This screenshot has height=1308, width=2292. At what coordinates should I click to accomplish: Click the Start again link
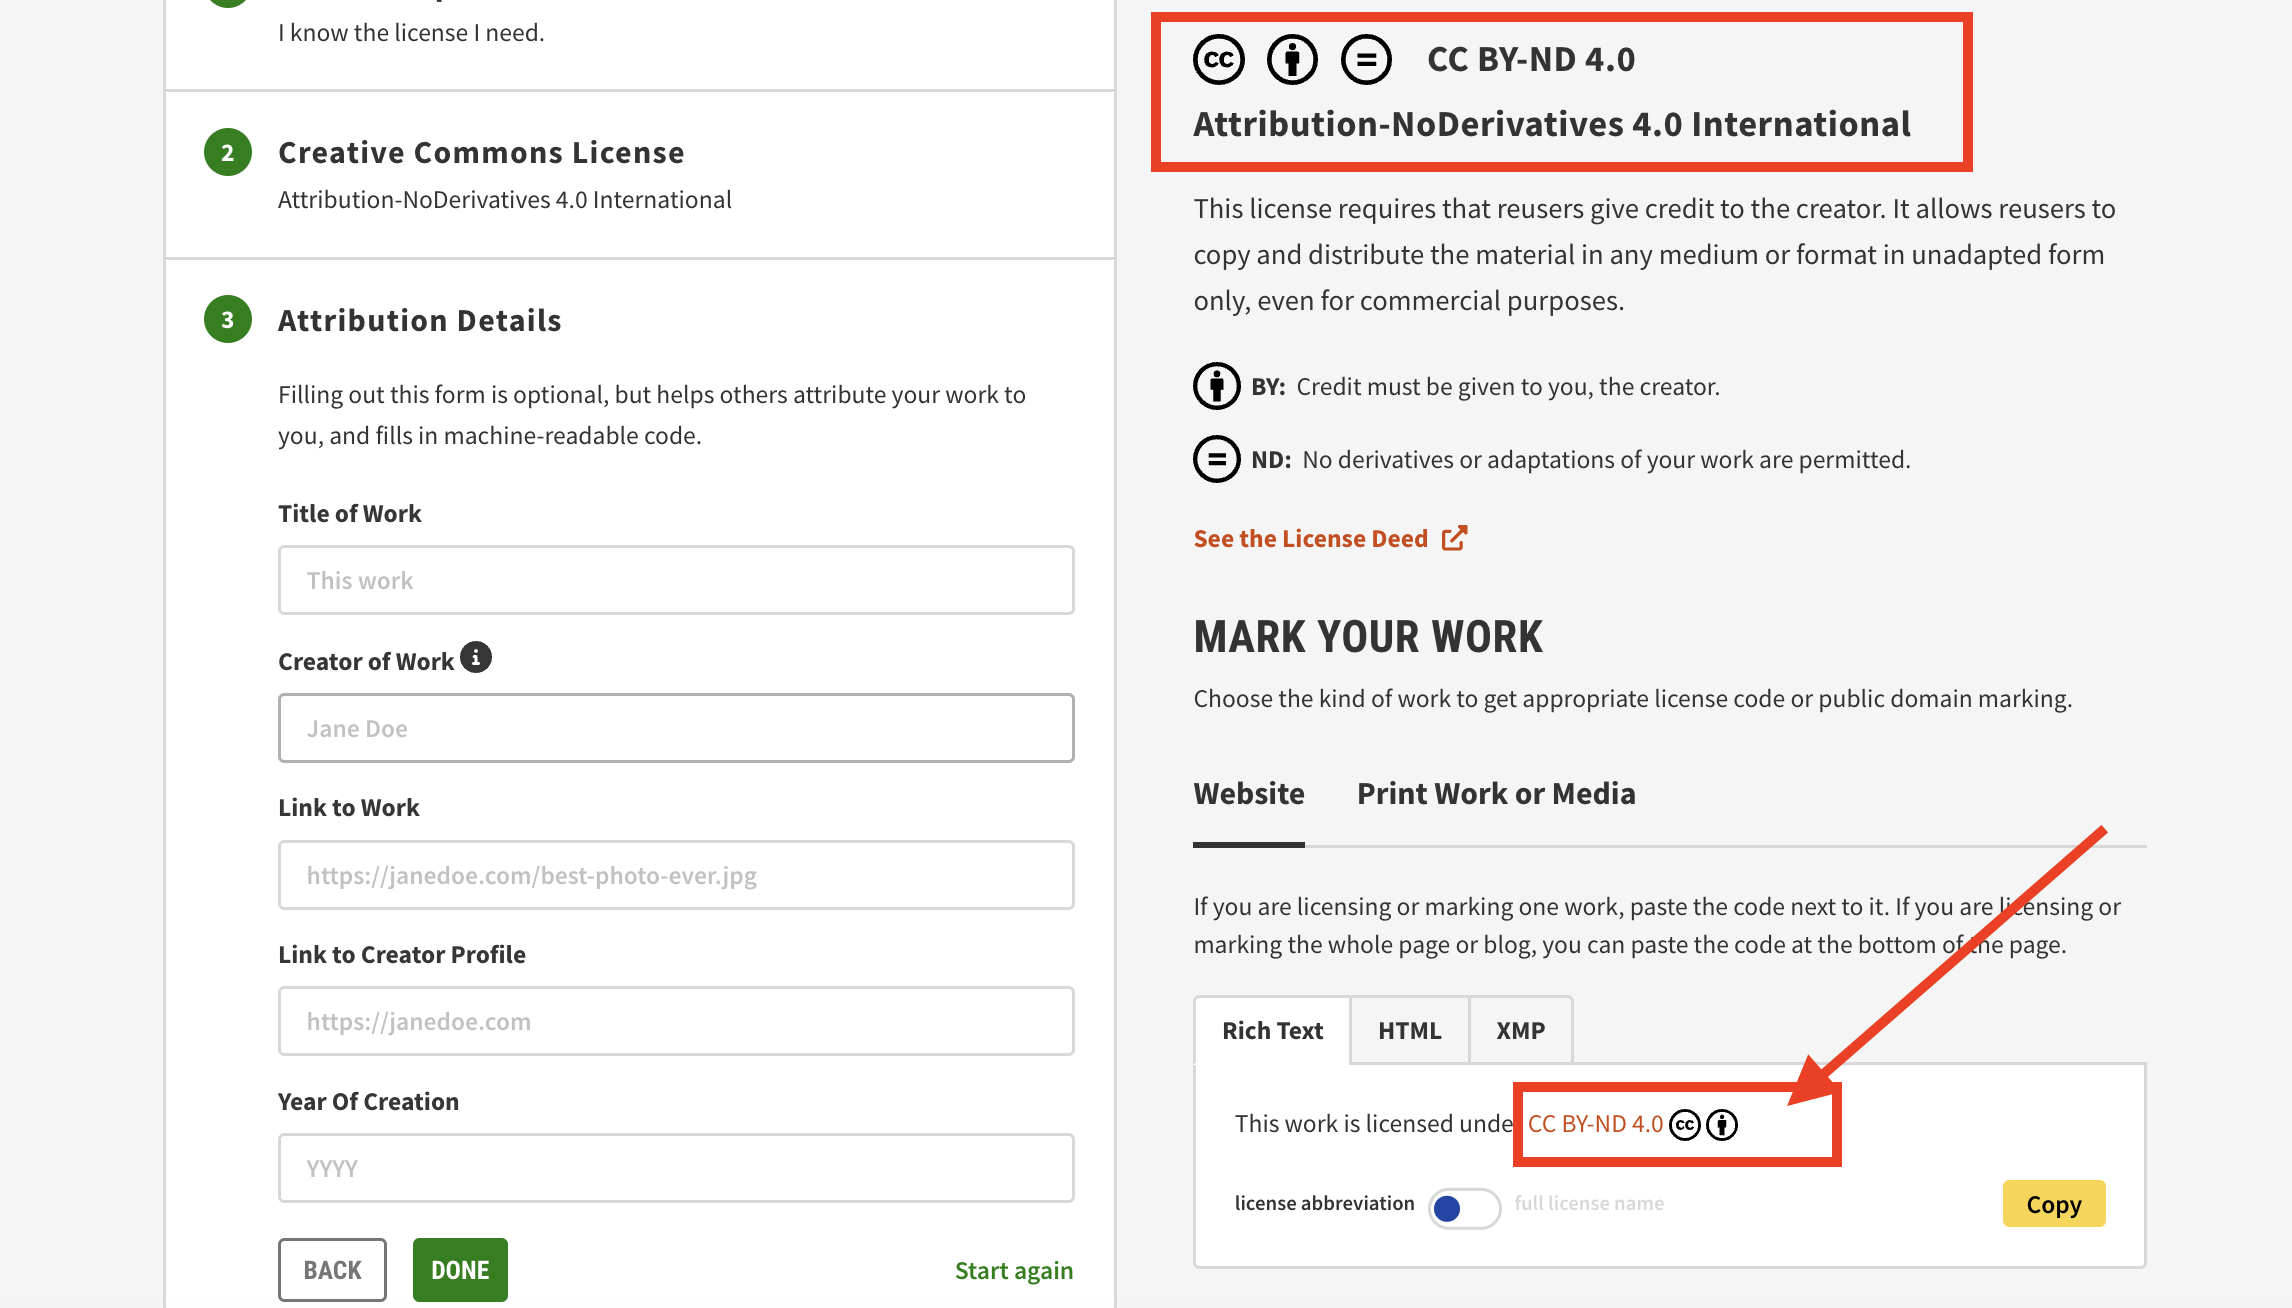click(1013, 1269)
